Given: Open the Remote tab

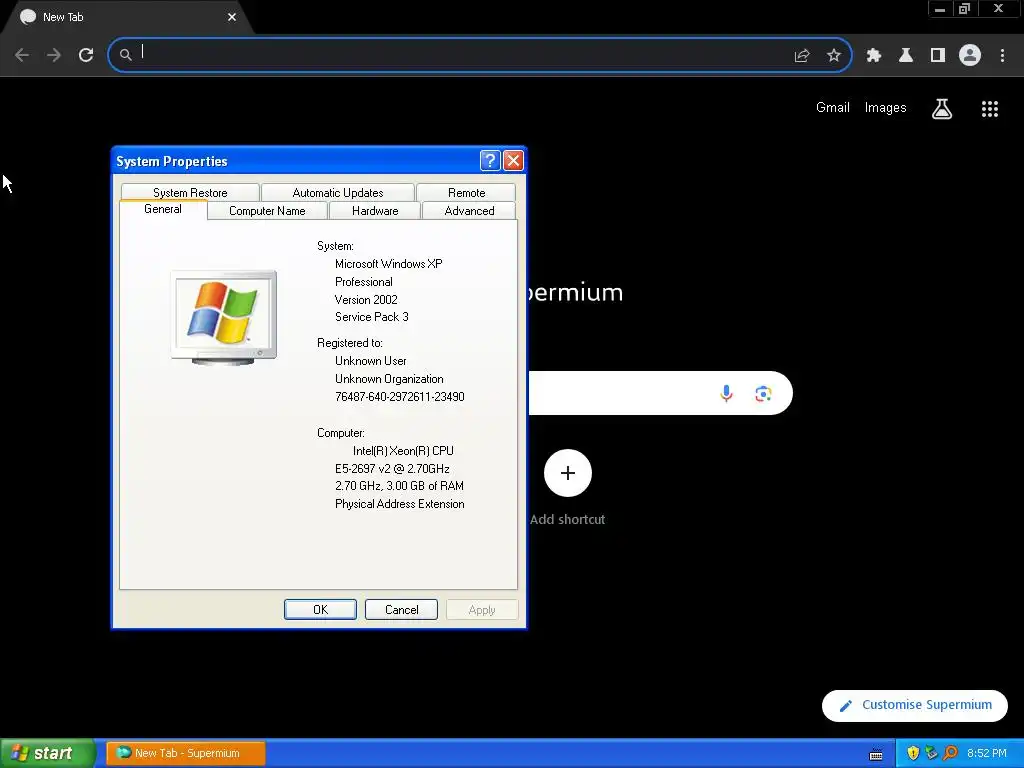Looking at the screenshot, I should [x=466, y=193].
